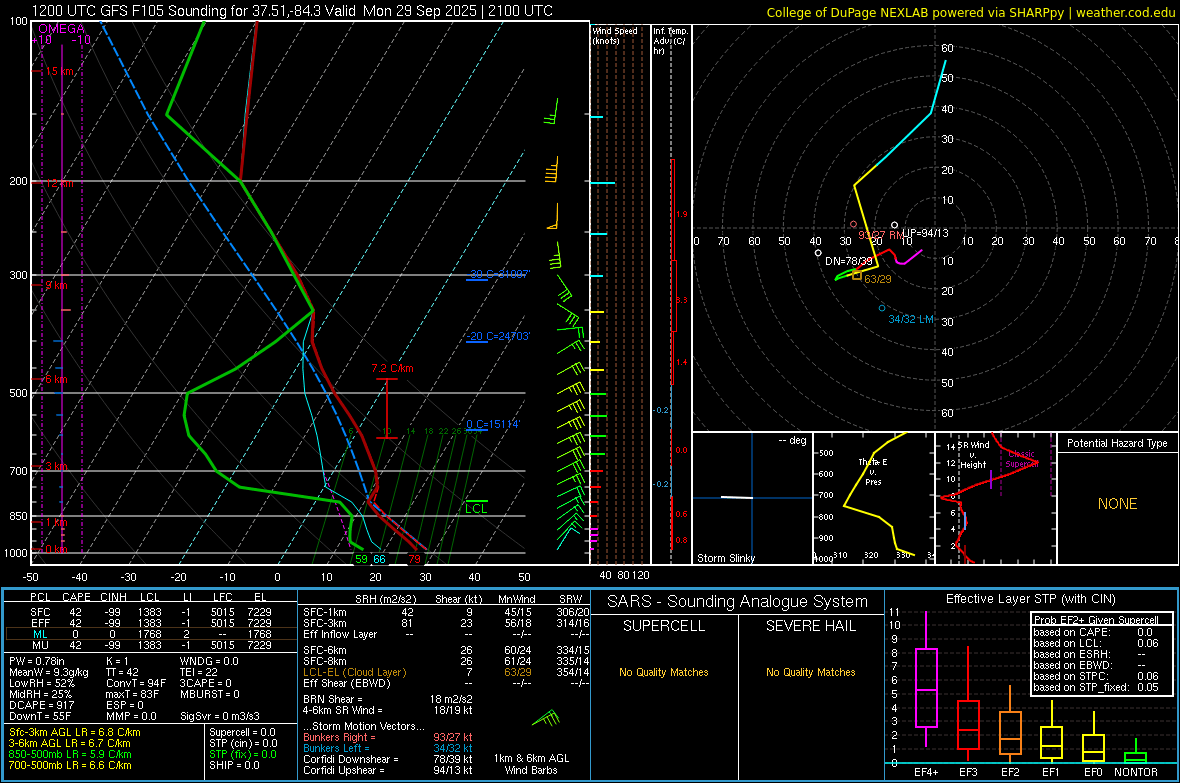Click the NONTOR axis label
Screen dimensions: 1180x783
[x=1136, y=772]
